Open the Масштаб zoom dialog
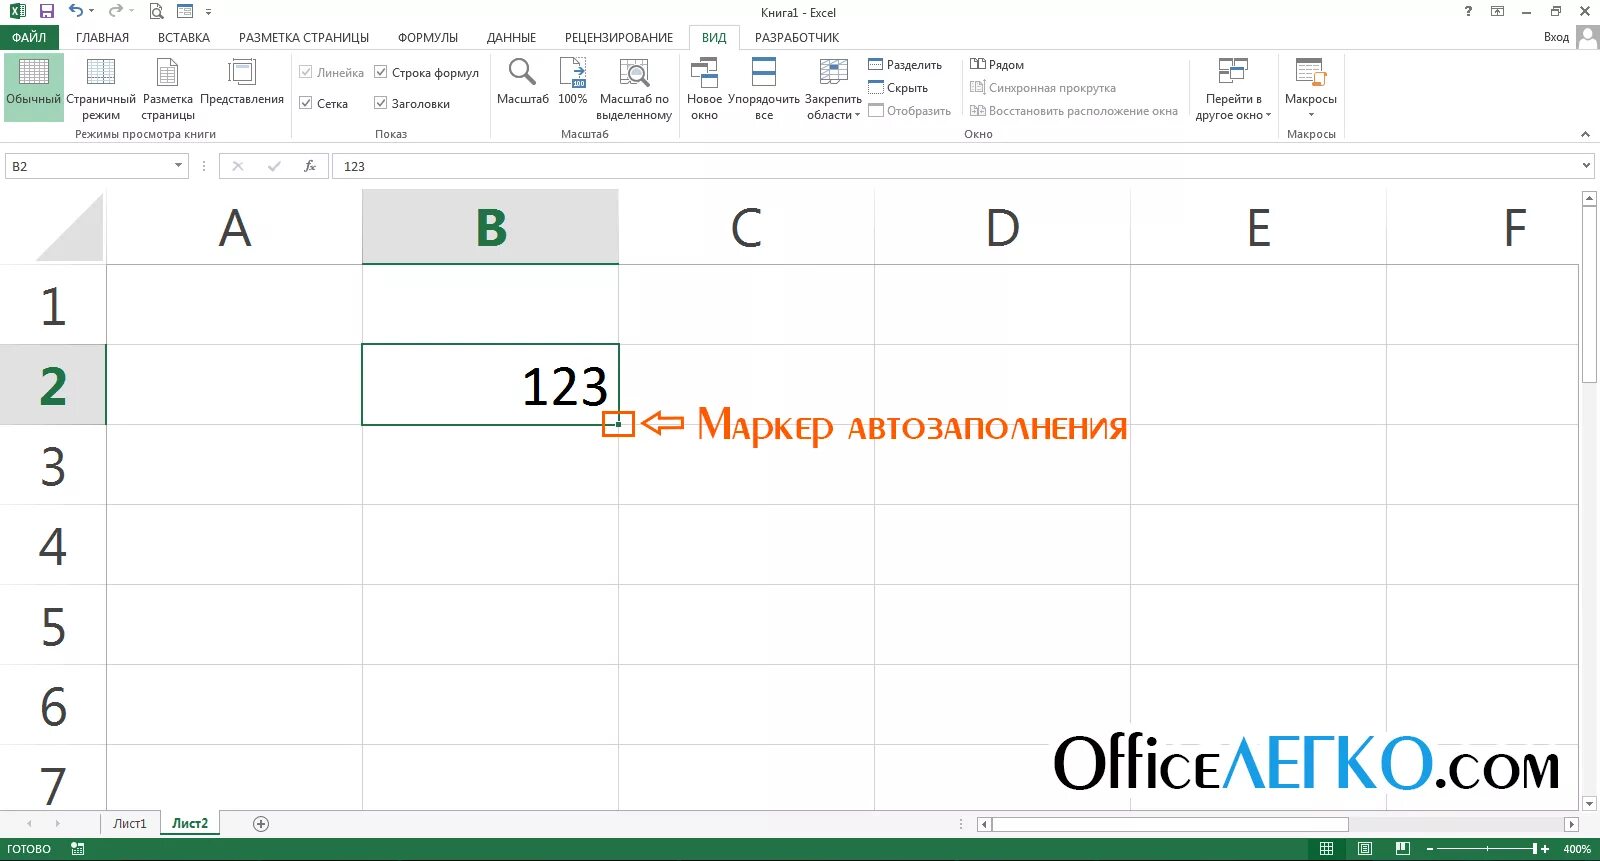 pos(522,82)
